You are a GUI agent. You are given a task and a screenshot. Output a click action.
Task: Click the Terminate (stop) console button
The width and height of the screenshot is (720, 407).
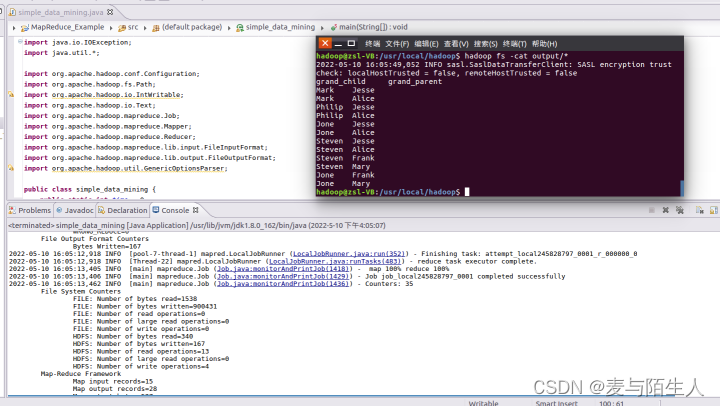point(651,210)
